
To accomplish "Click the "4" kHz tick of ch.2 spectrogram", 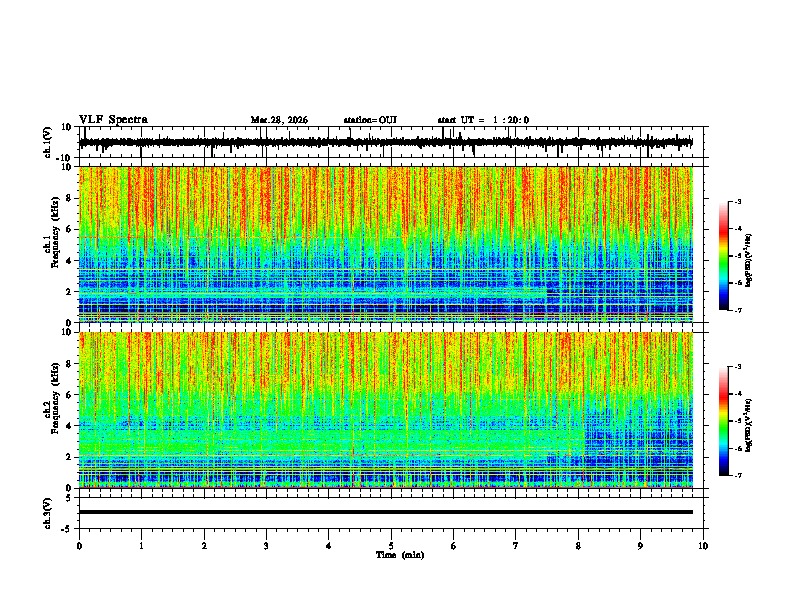I will [69, 426].
